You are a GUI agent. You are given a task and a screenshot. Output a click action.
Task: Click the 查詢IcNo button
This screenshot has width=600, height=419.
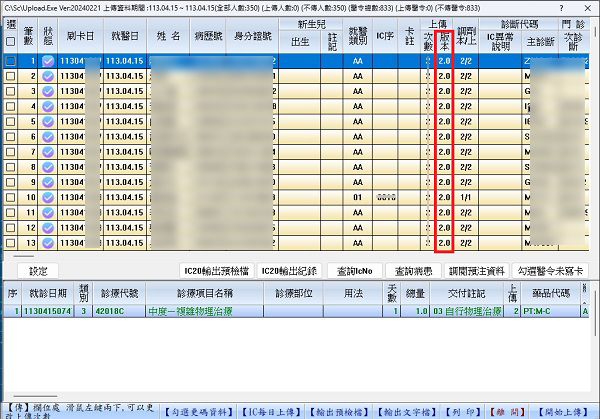point(354,271)
